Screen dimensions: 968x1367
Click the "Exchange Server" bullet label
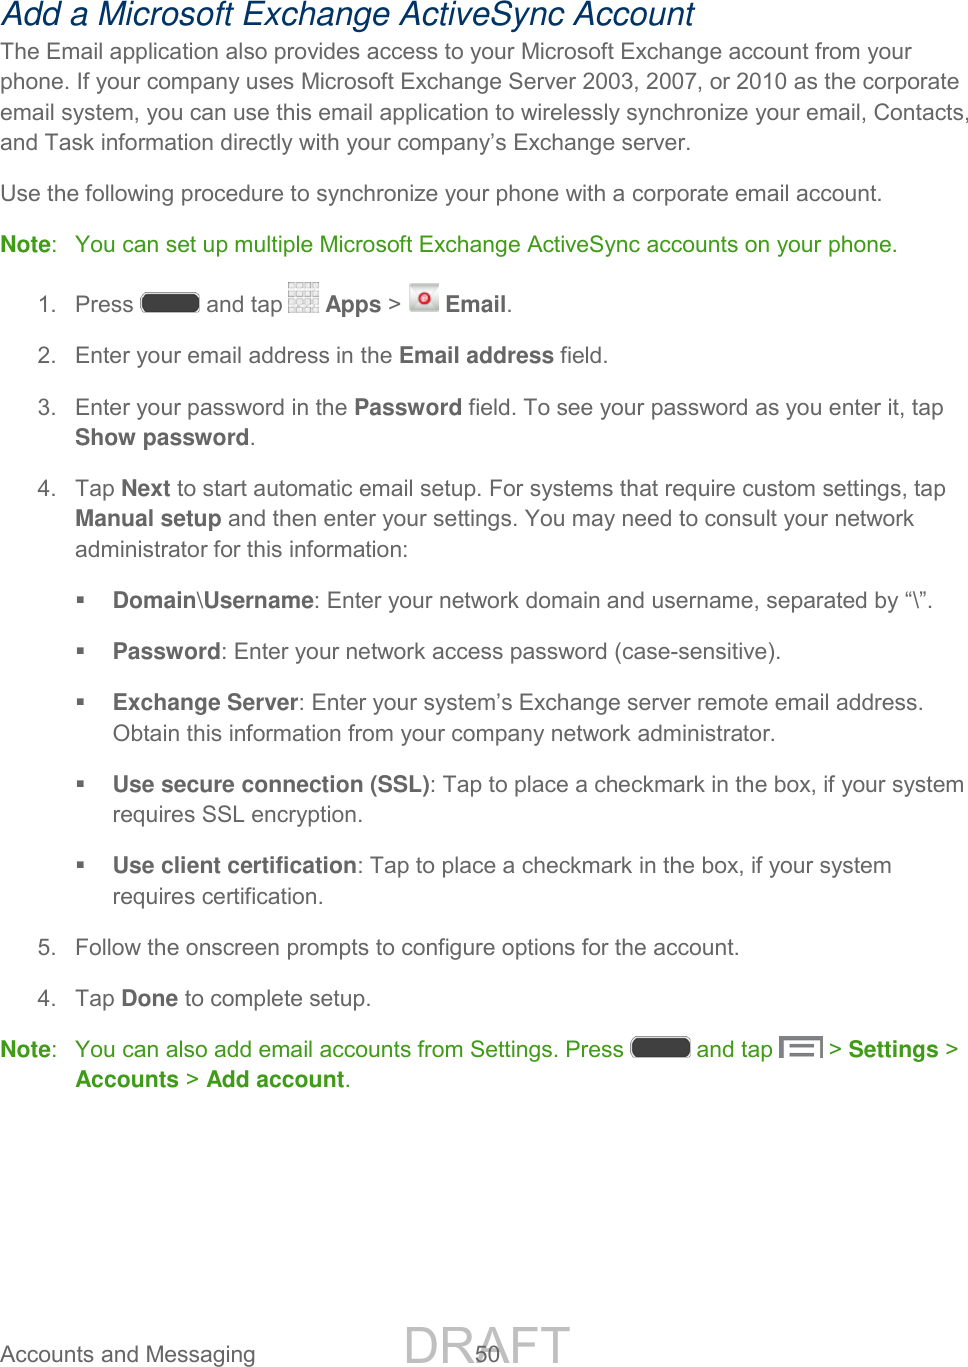pos(205,703)
